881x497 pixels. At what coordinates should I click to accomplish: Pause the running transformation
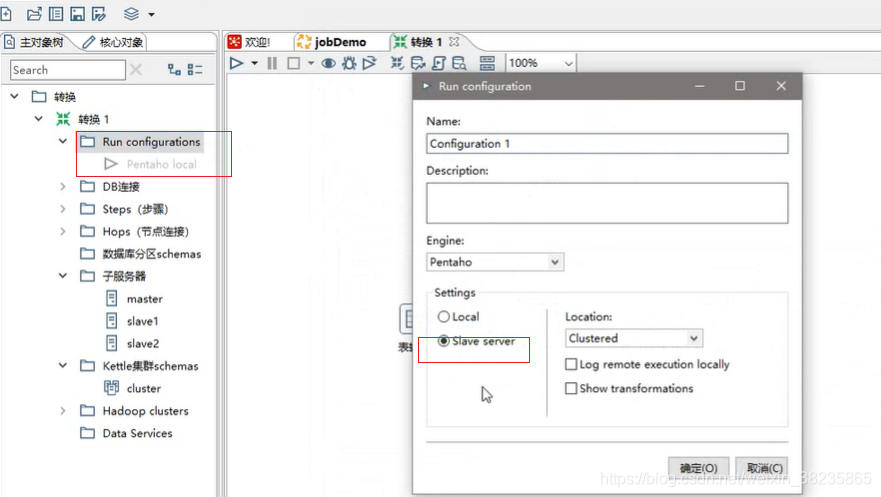[x=272, y=63]
